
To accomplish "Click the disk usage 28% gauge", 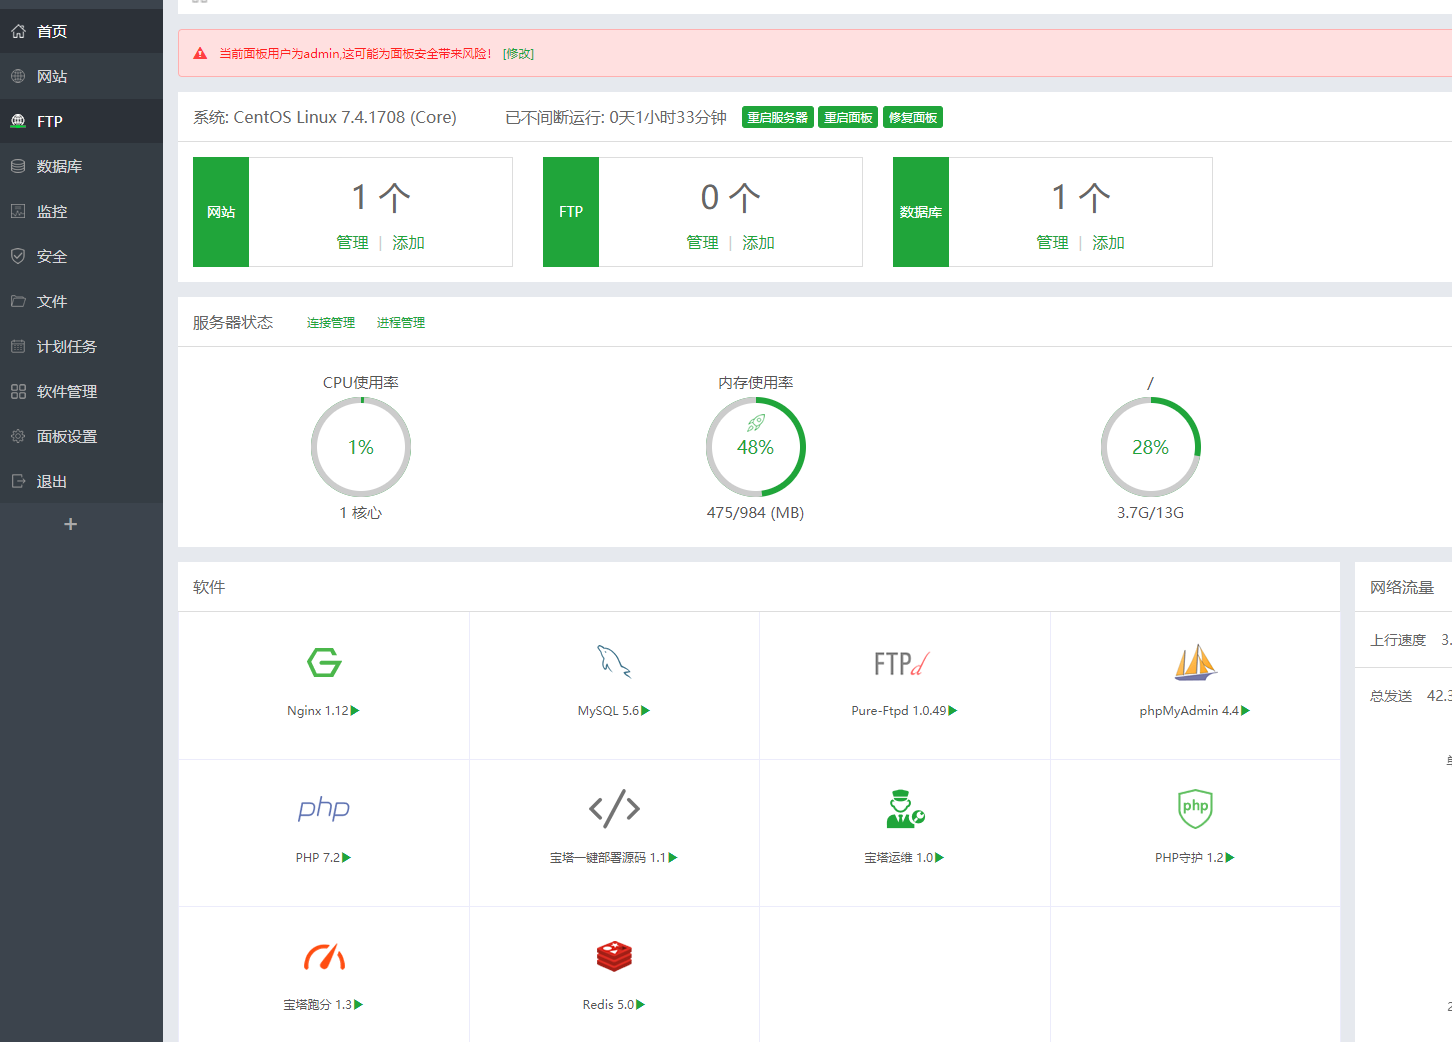I will click(1151, 447).
